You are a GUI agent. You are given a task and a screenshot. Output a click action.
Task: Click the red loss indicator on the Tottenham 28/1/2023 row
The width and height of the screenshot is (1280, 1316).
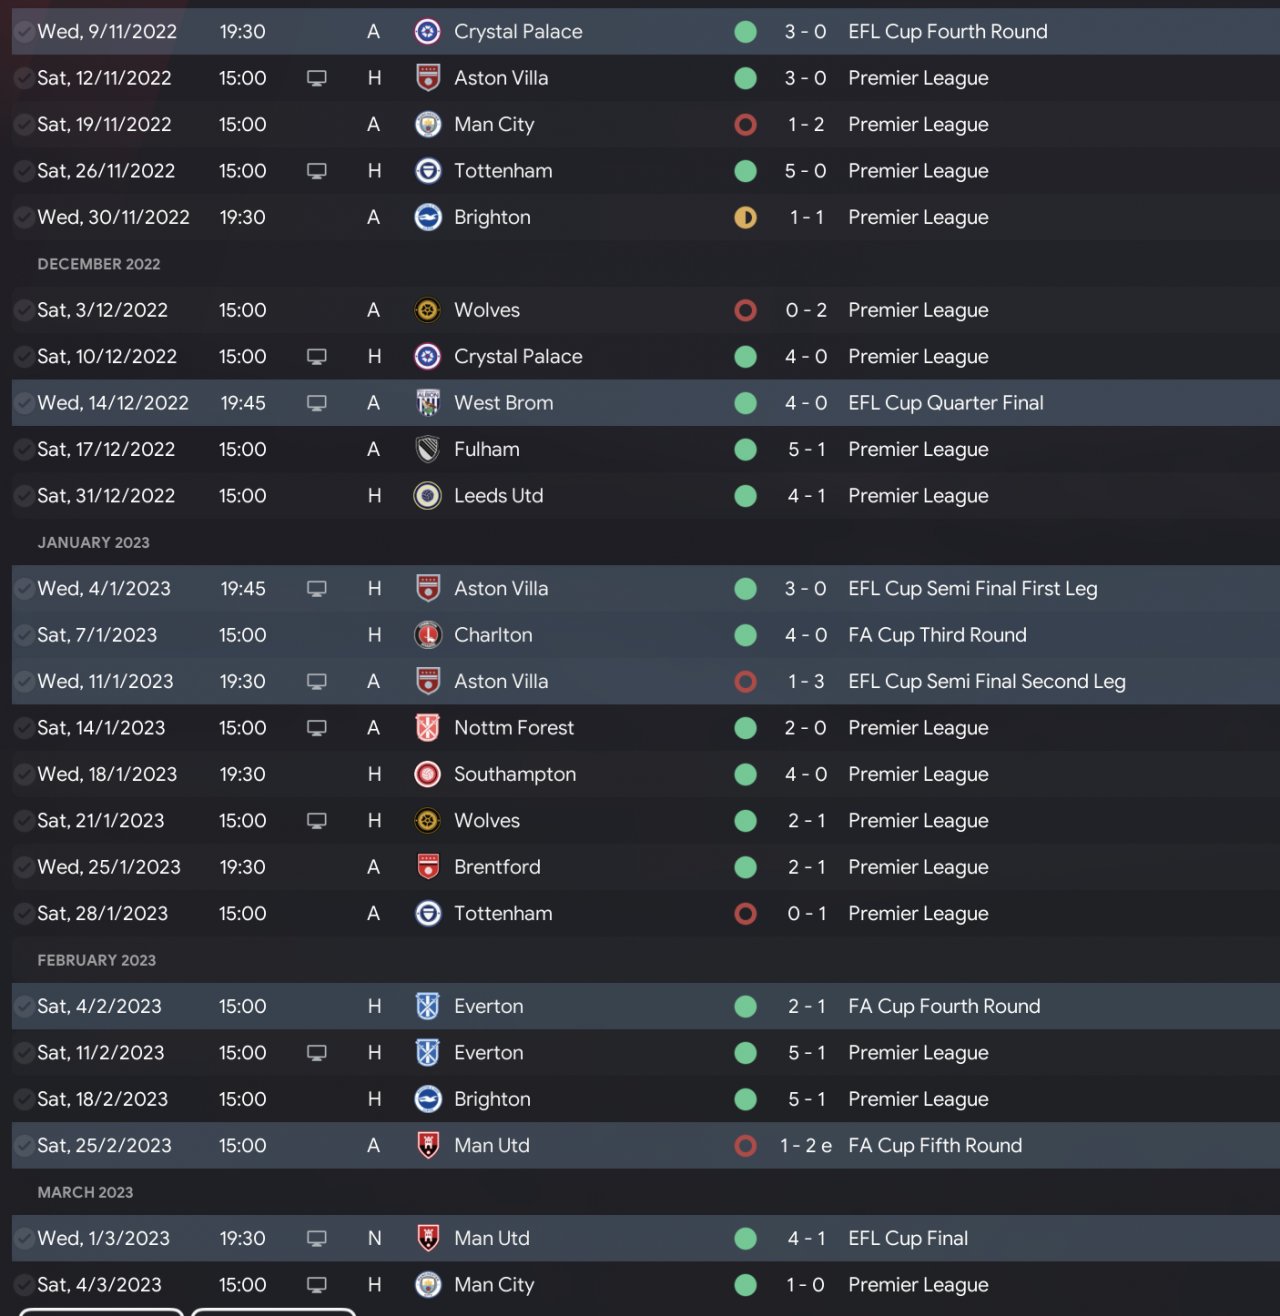745,914
